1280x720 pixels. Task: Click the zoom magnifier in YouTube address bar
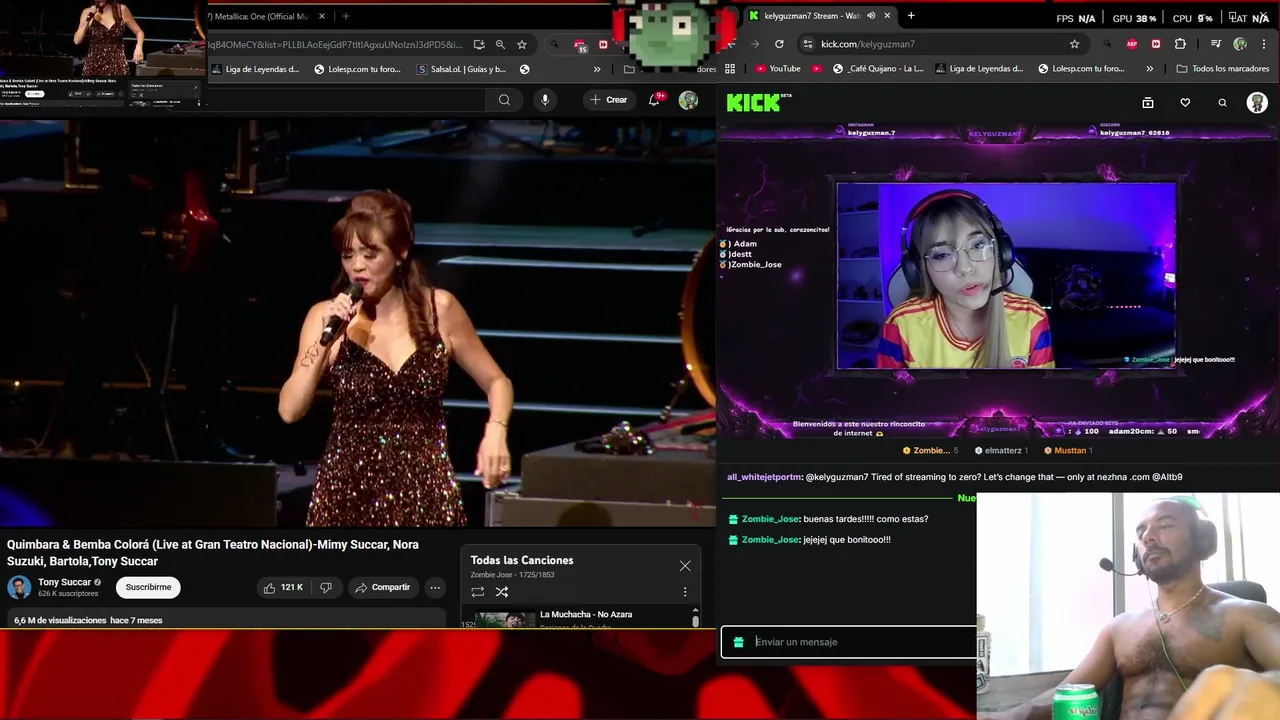point(500,44)
